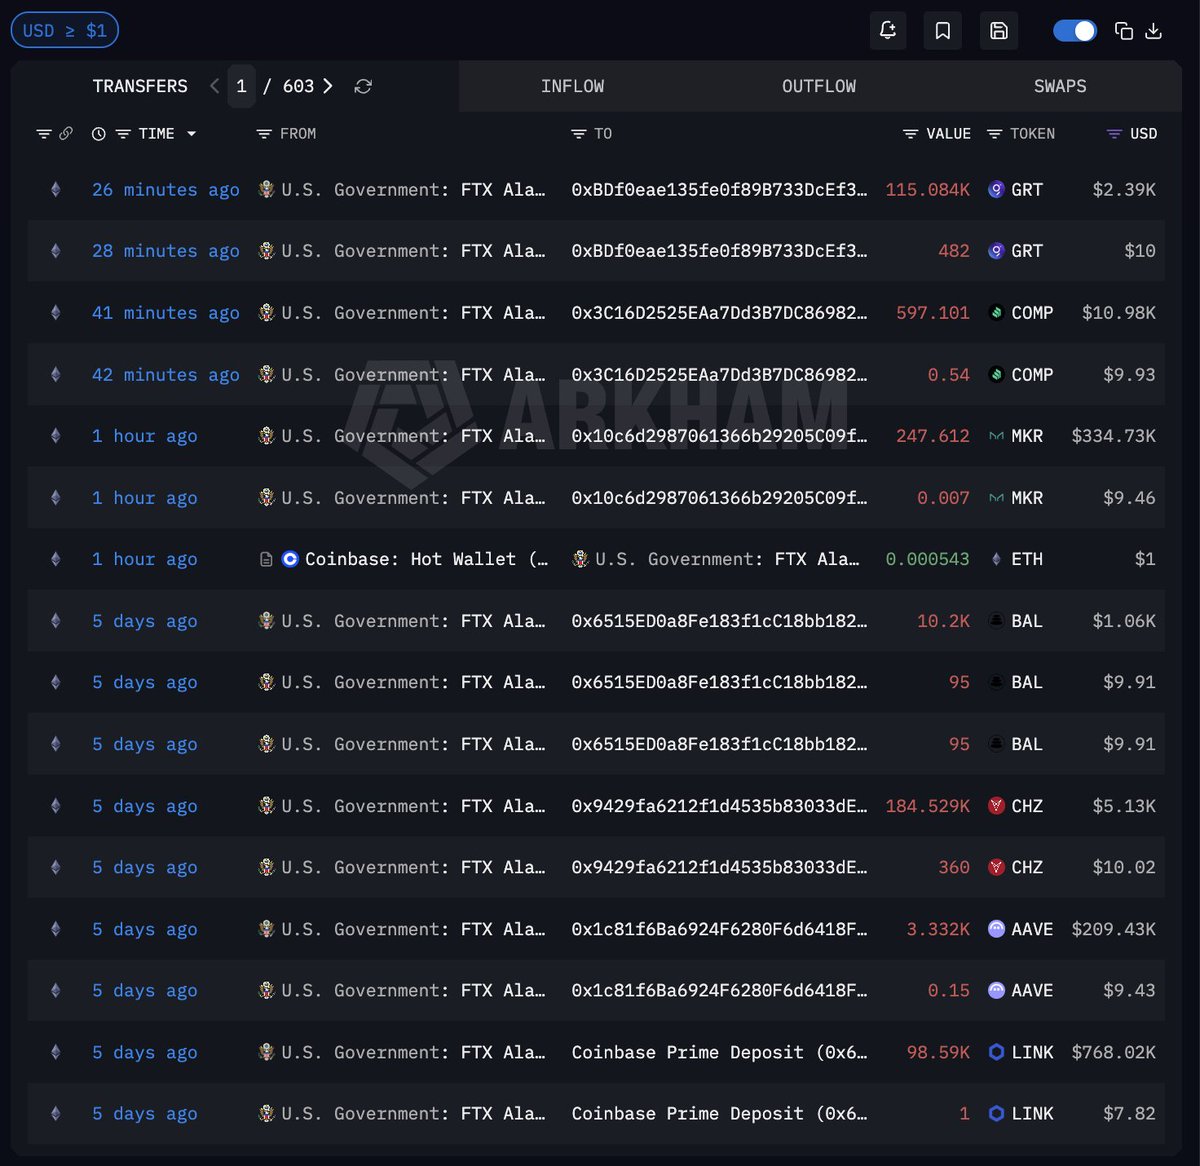Go to the next page arrow
The image size is (1200, 1166).
(327, 86)
